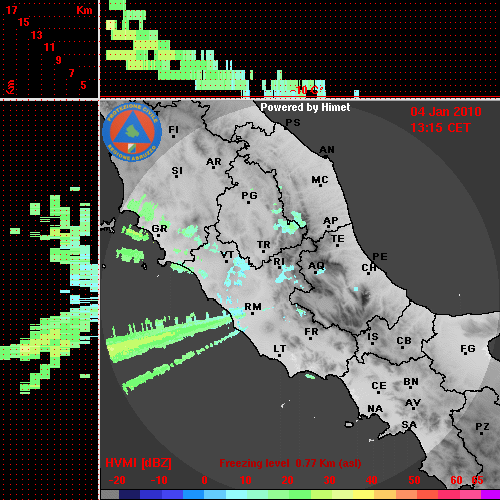
Task: Click the -10 value on the dBZ scale
Action: click(159, 480)
